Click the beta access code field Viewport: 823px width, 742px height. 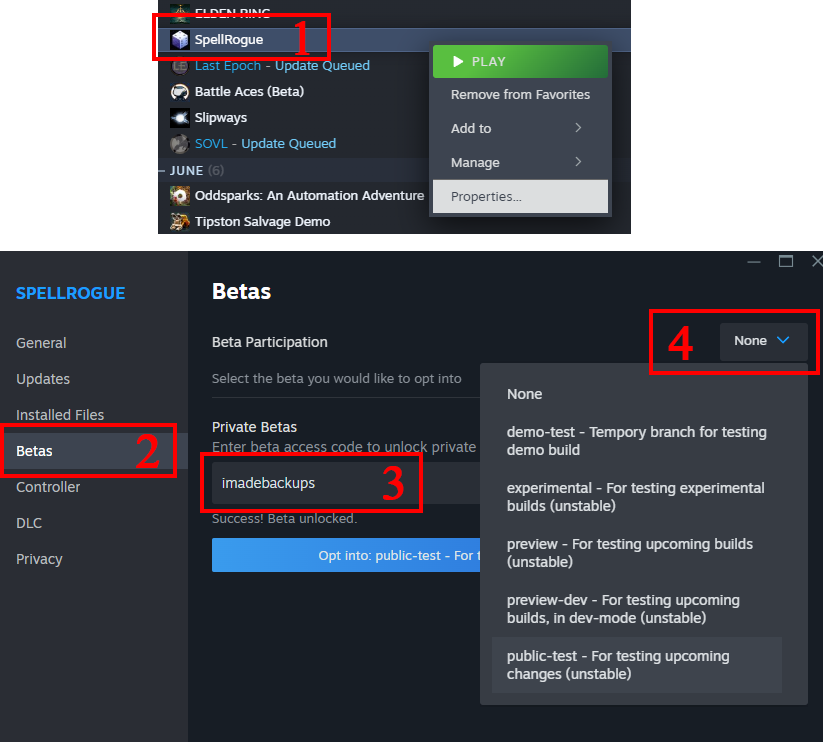tap(346, 483)
